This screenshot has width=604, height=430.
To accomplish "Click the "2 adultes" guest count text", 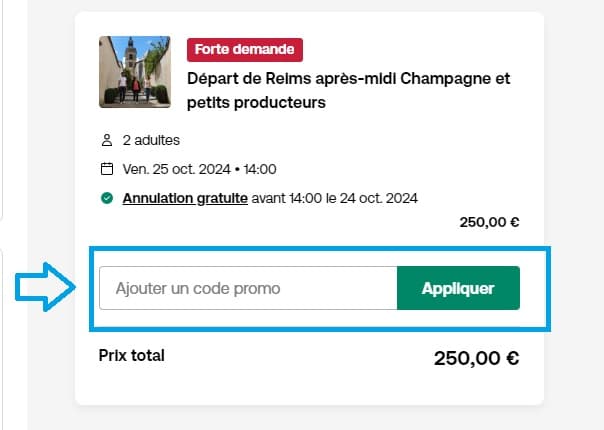I will (151, 141).
